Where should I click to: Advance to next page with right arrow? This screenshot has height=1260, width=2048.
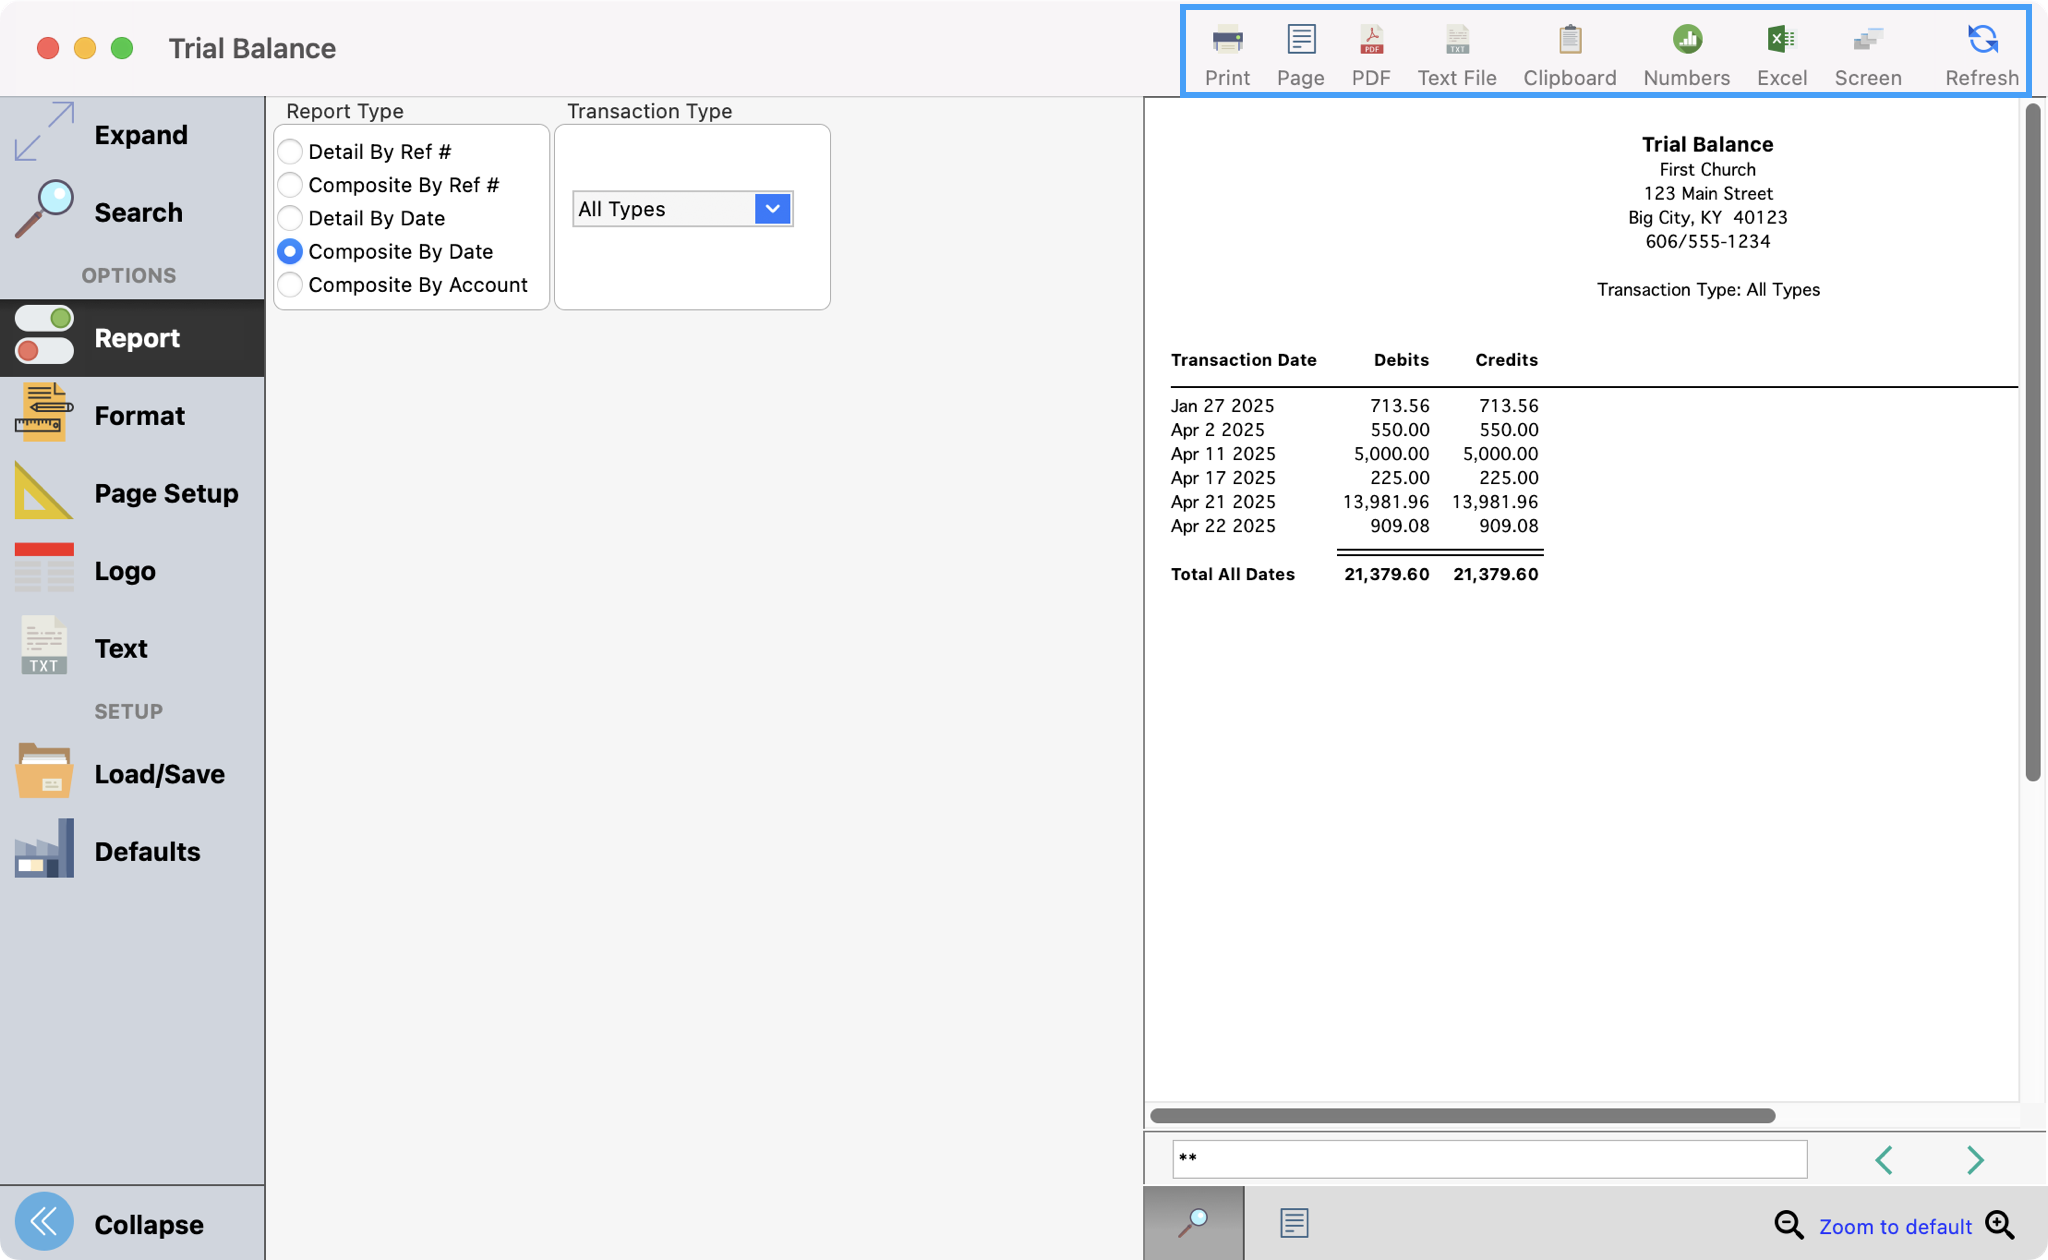pyautogui.click(x=1975, y=1160)
